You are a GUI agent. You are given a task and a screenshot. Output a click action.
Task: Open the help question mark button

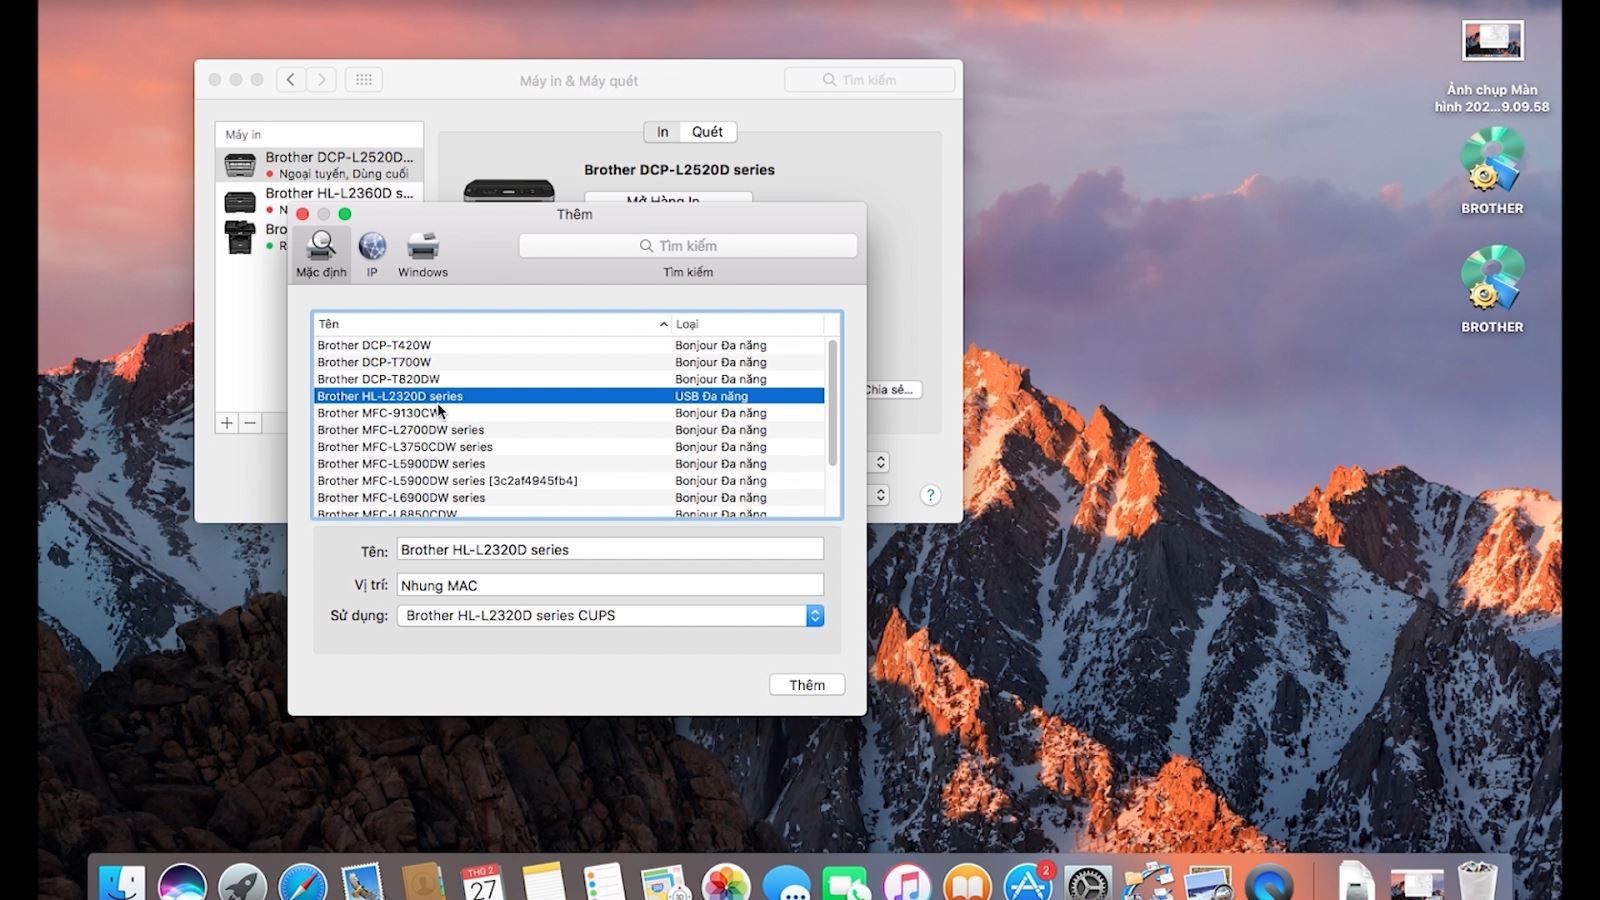[x=930, y=495]
